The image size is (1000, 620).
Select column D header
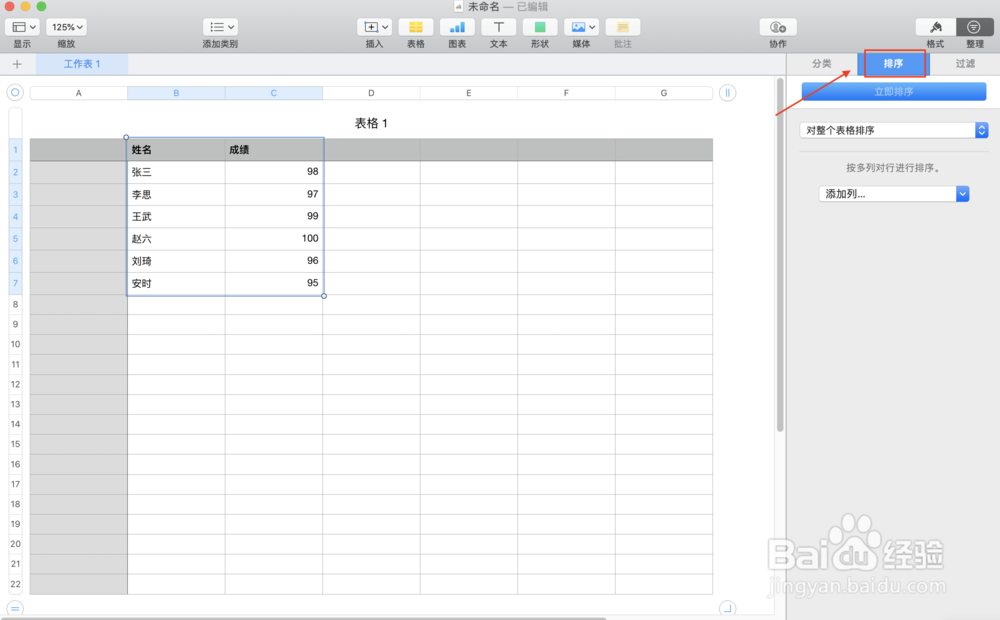371,93
